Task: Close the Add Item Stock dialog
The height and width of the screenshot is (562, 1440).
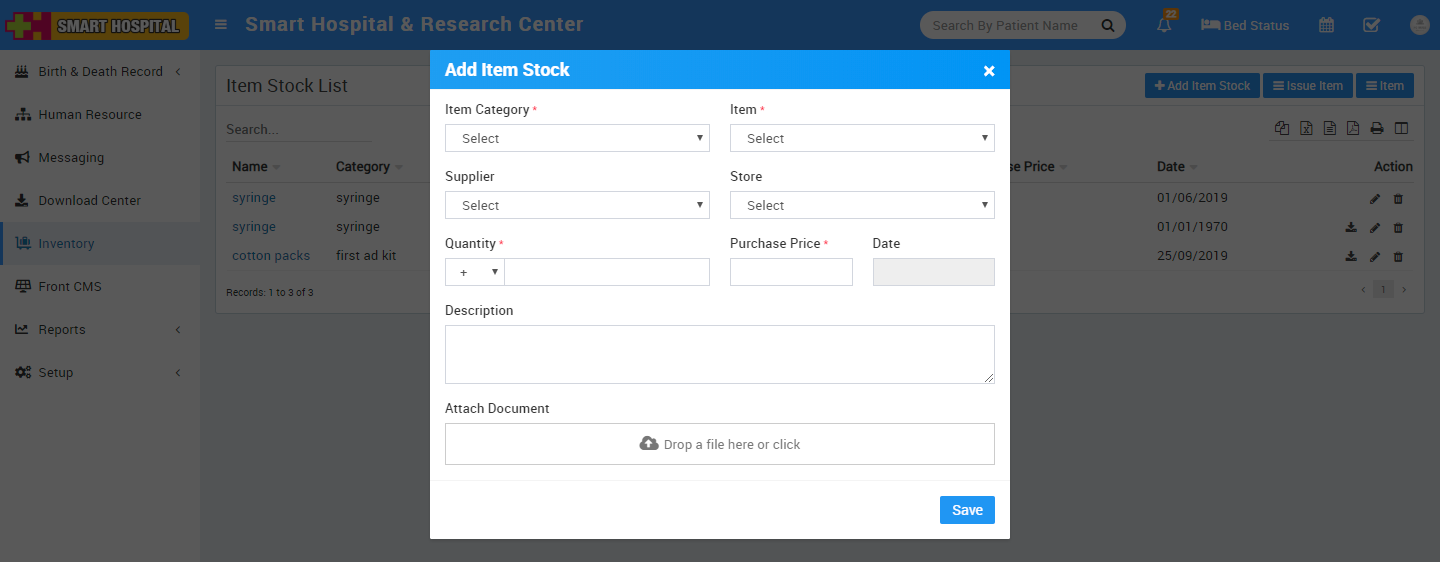Action: click(988, 71)
